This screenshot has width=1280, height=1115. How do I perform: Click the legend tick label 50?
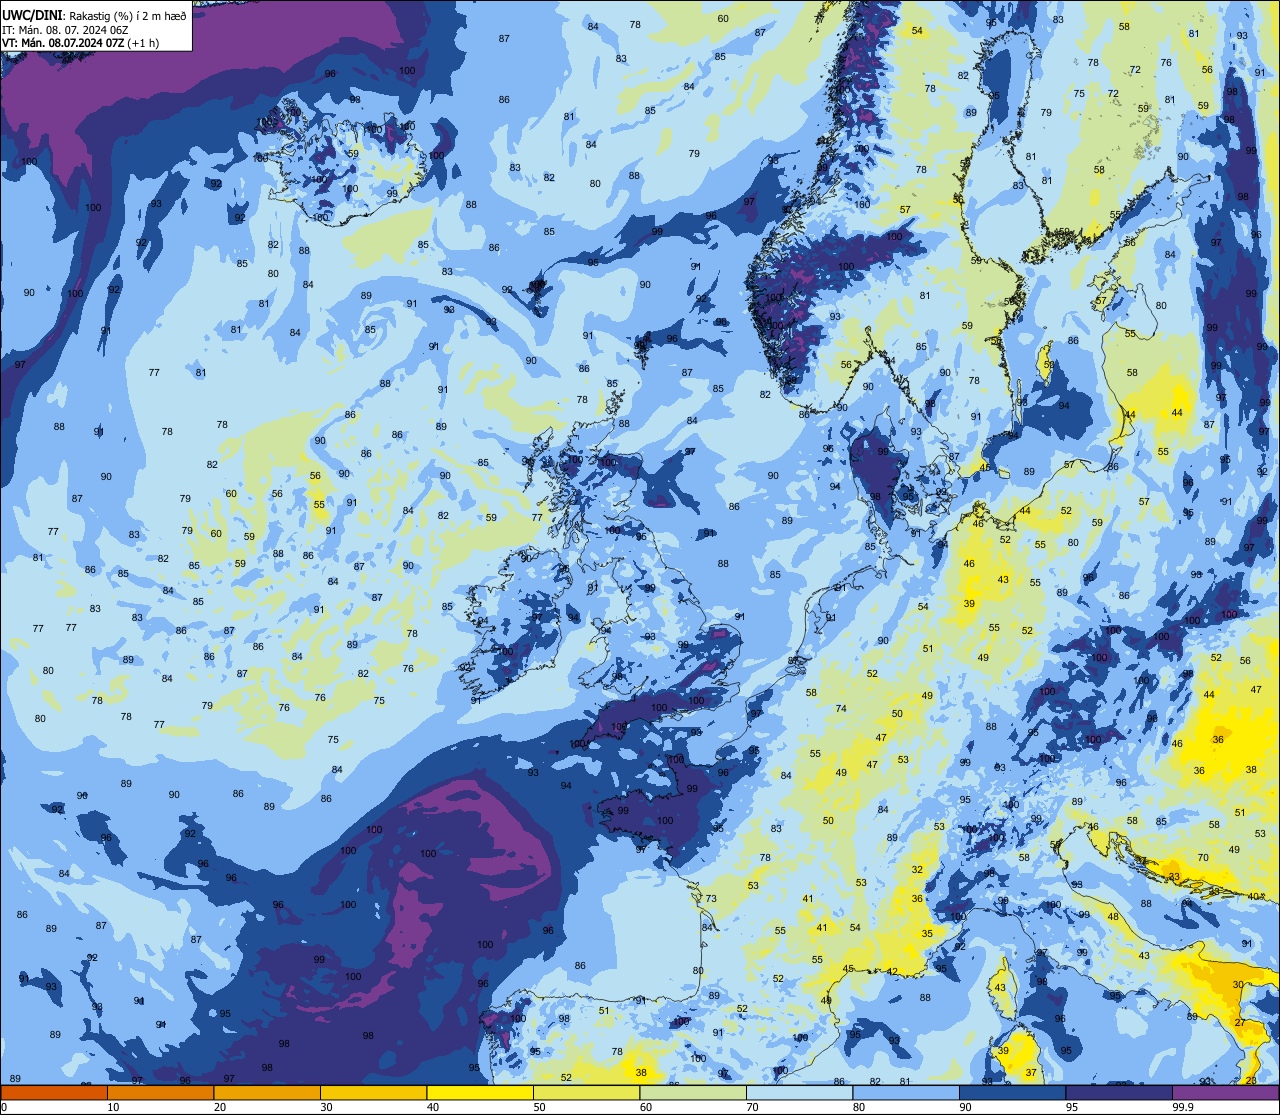(x=539, y=1107)
